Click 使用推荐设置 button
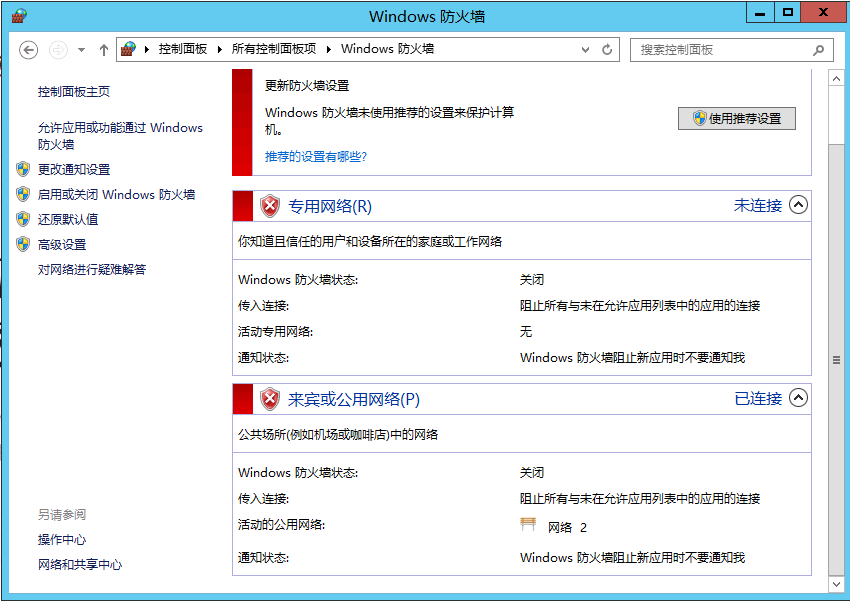Viewport: 850px width, 601px height. (737, 118)
